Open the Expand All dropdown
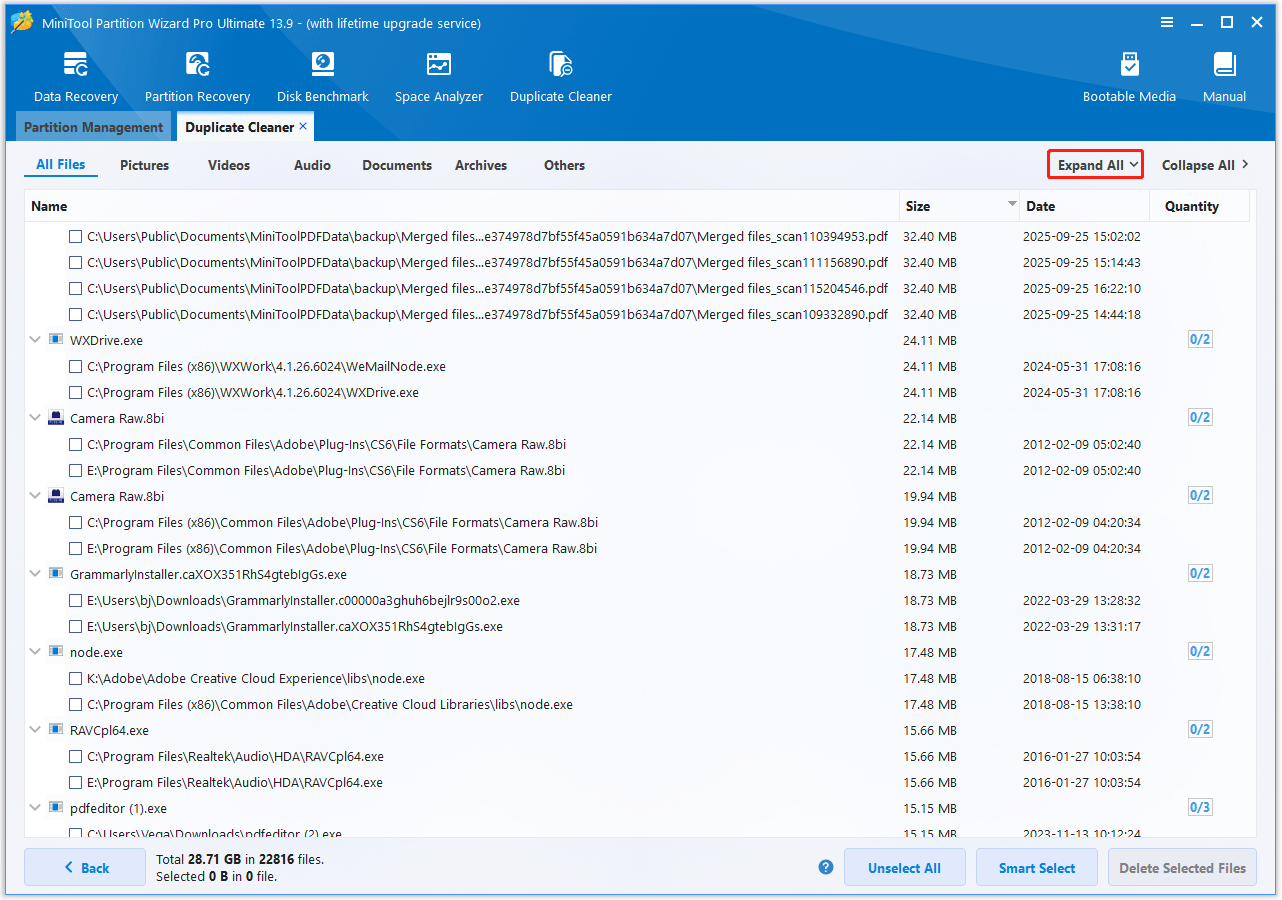 [1095, 165]
